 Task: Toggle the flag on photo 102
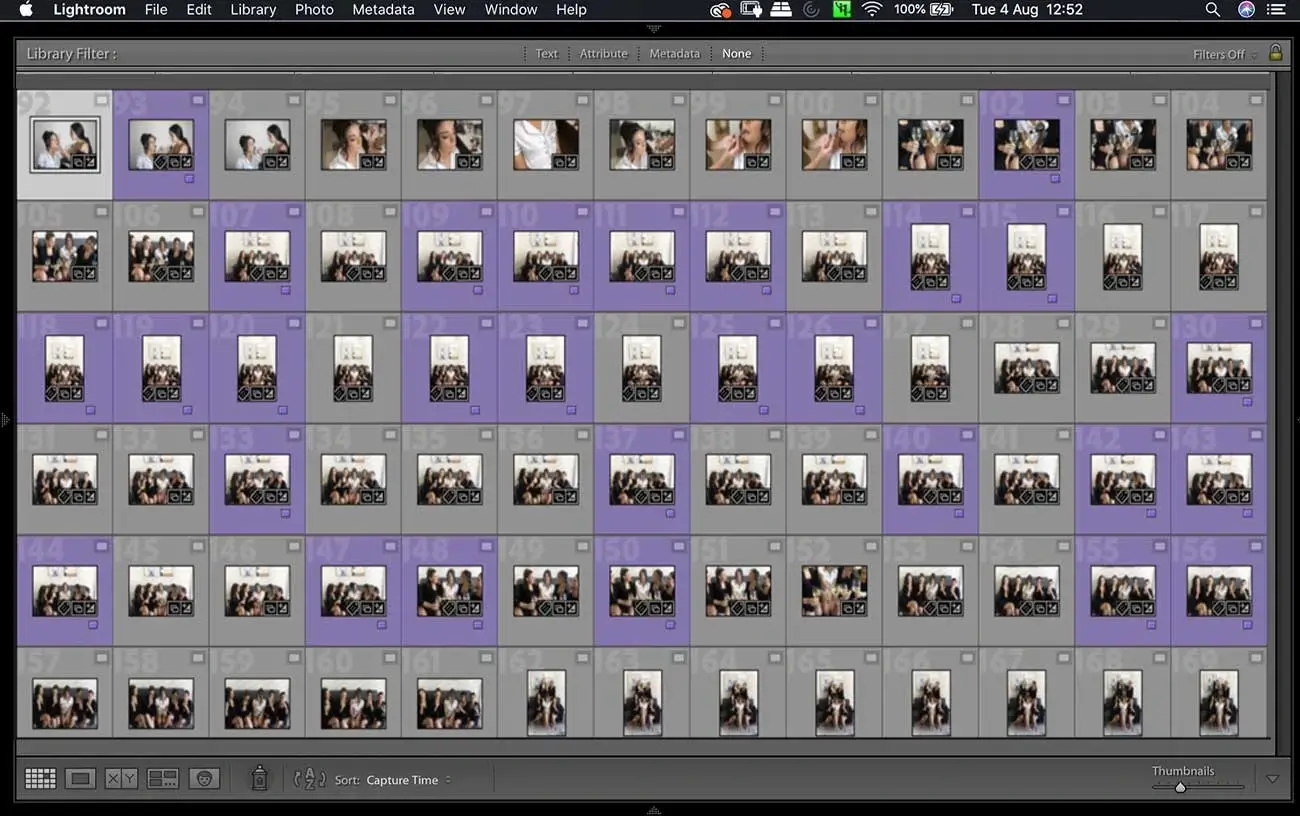click(x=1062, y=100)
